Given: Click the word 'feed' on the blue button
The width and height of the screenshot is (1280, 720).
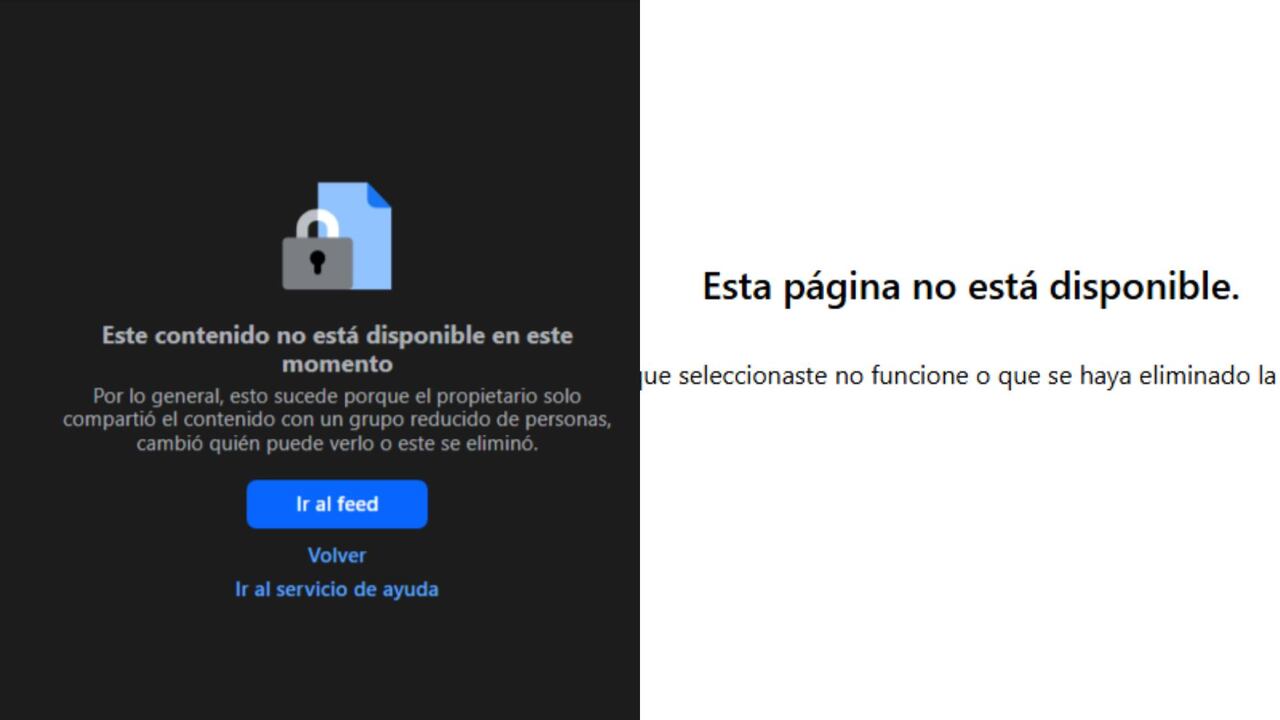Looking at the screenshot, I should 358,504.
